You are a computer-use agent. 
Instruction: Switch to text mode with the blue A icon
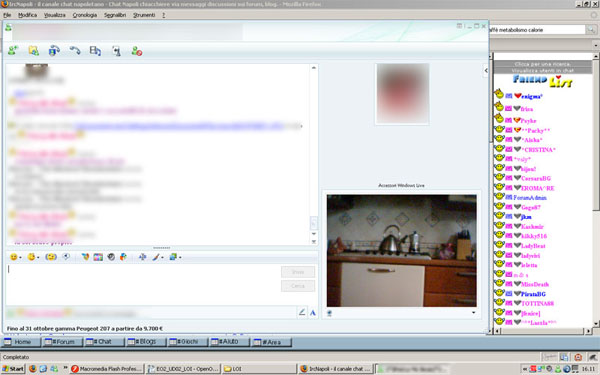tap(313, 313)
